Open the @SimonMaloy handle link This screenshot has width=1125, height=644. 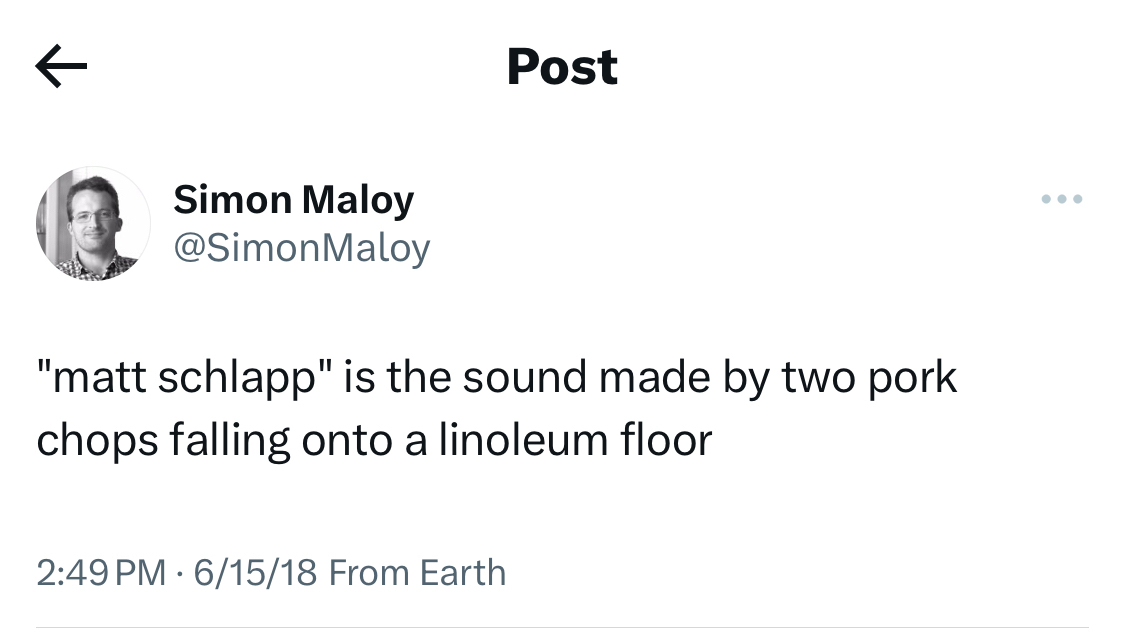(302, 247)
